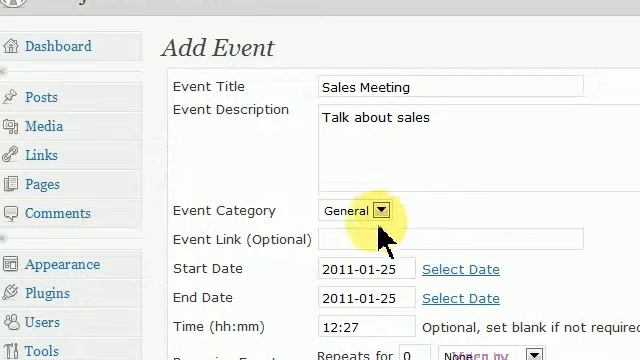Open the Tools menu
Viewport: 640px width, 360px height.
point(42,351)
